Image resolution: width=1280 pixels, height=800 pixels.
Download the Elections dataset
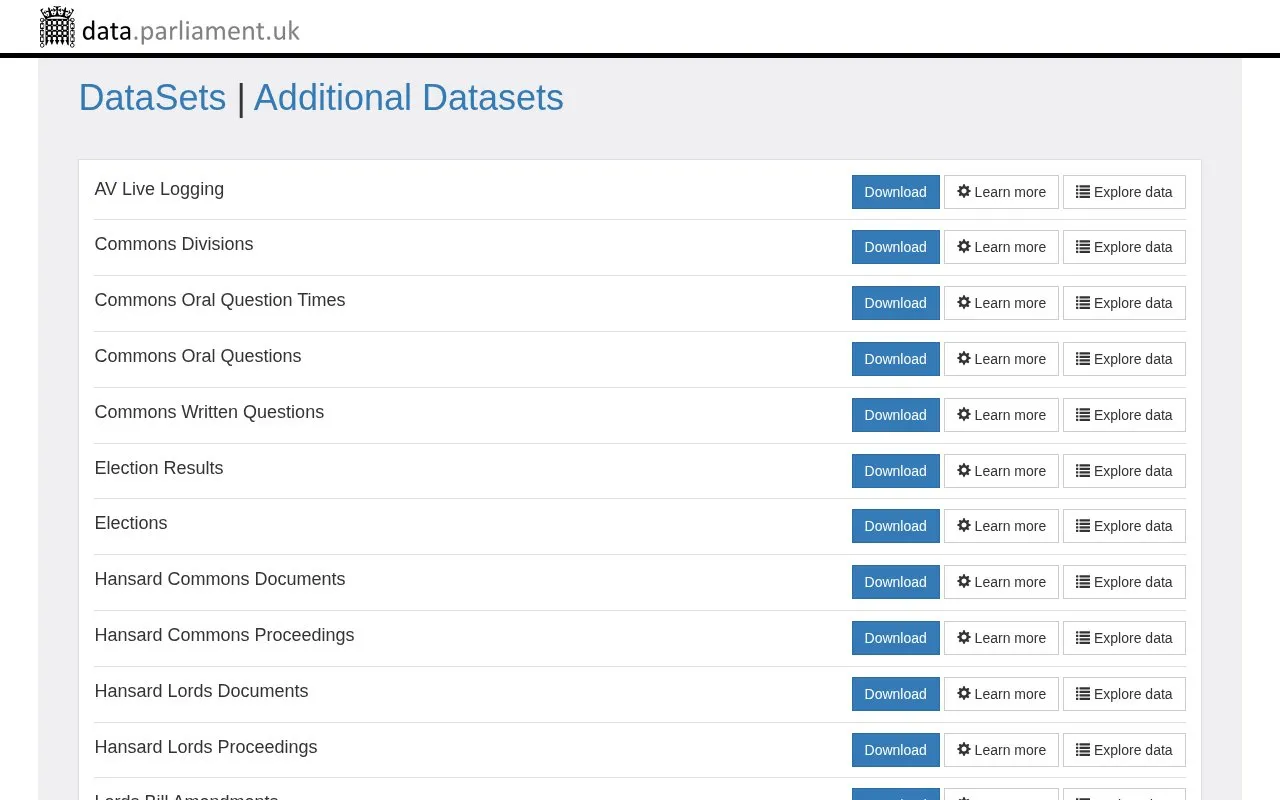point(895,526)
